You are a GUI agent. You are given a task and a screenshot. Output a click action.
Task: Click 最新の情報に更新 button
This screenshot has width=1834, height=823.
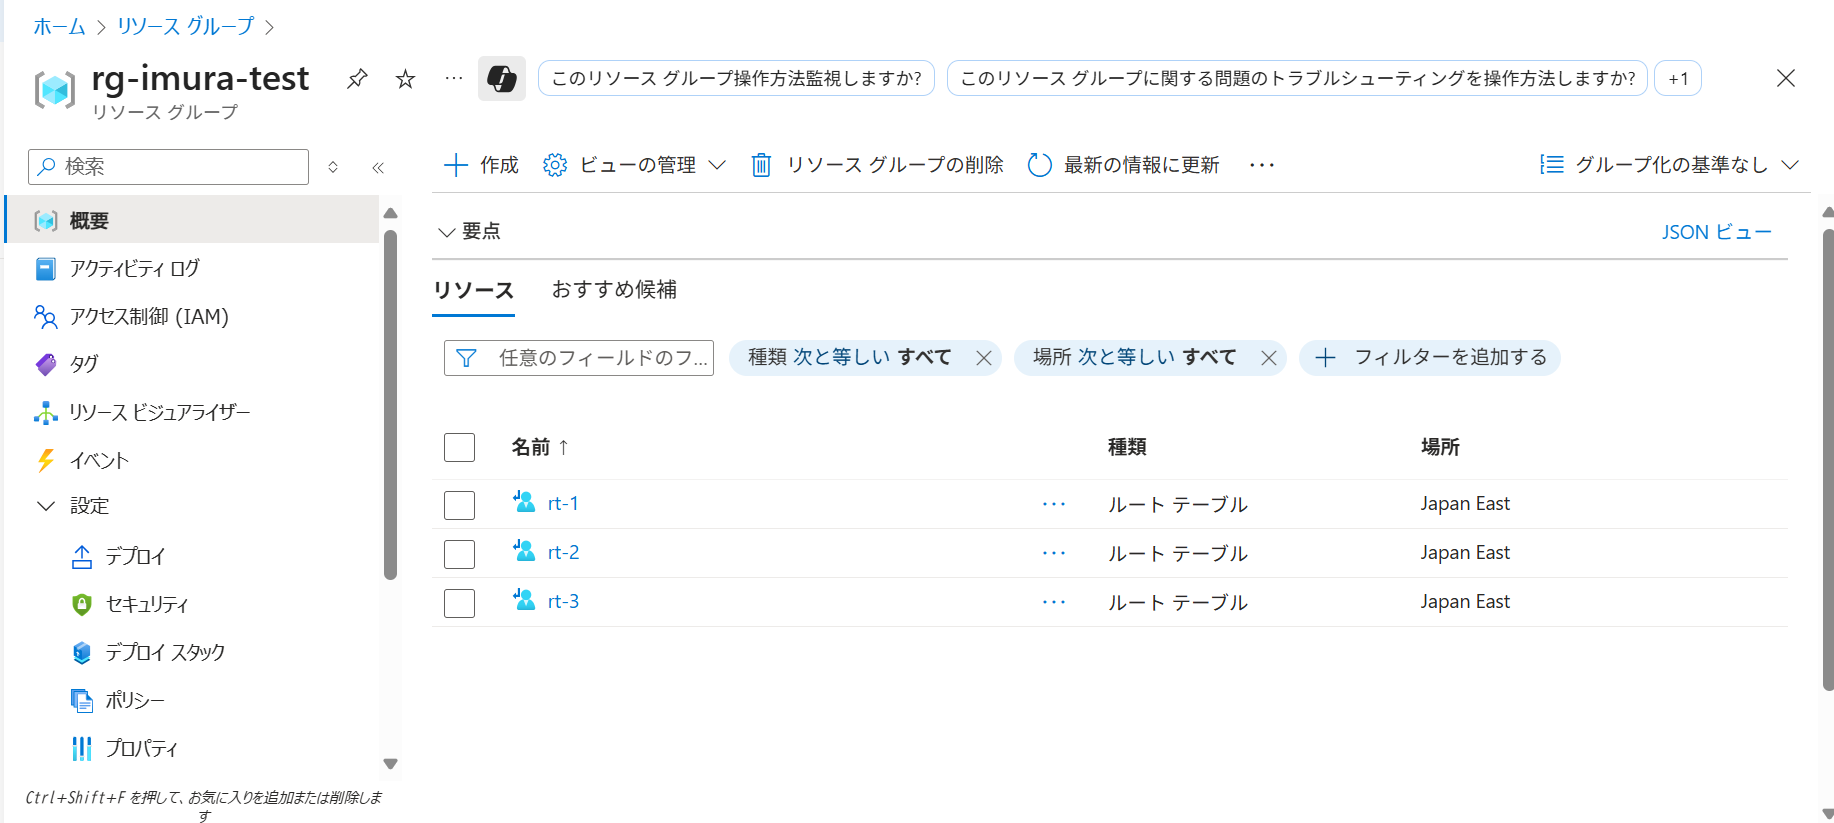[x=1124, y=165]
